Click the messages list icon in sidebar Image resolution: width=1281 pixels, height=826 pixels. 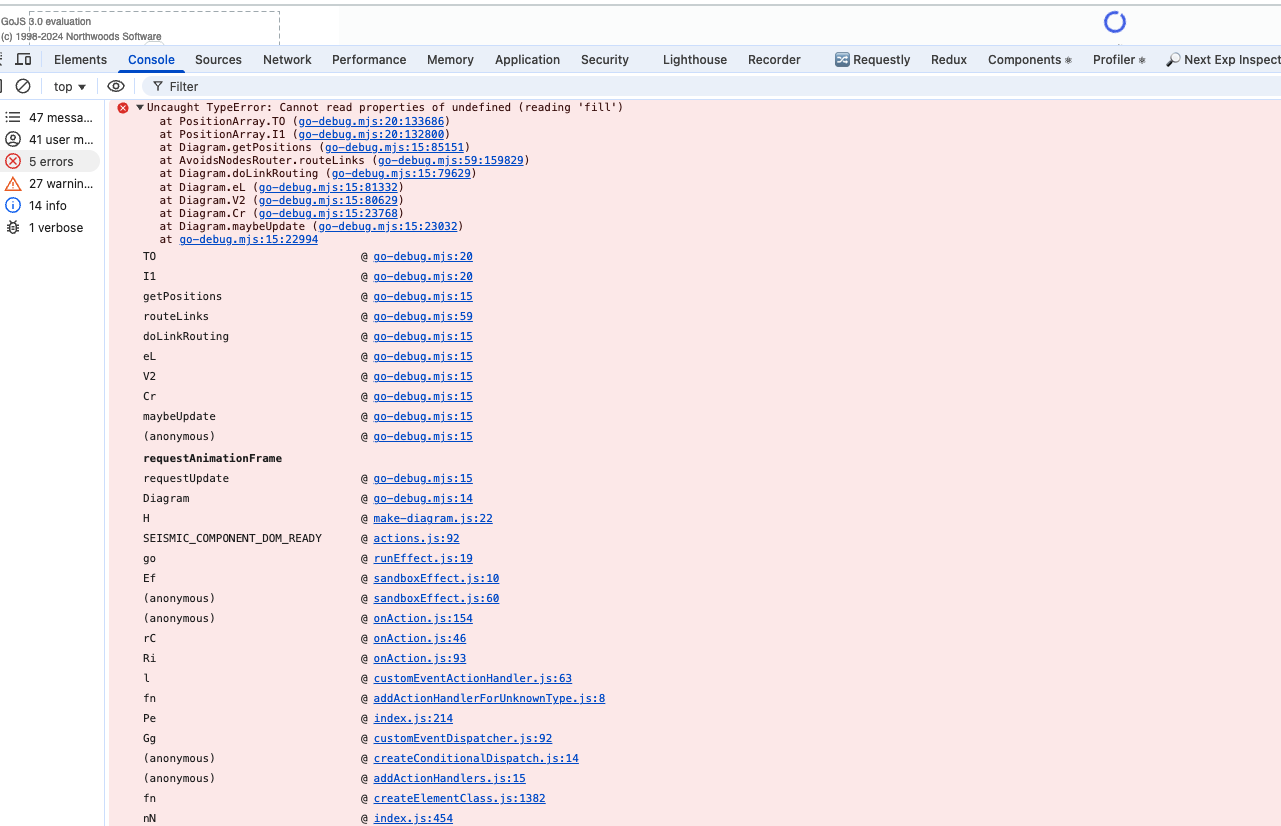[13, 118]
